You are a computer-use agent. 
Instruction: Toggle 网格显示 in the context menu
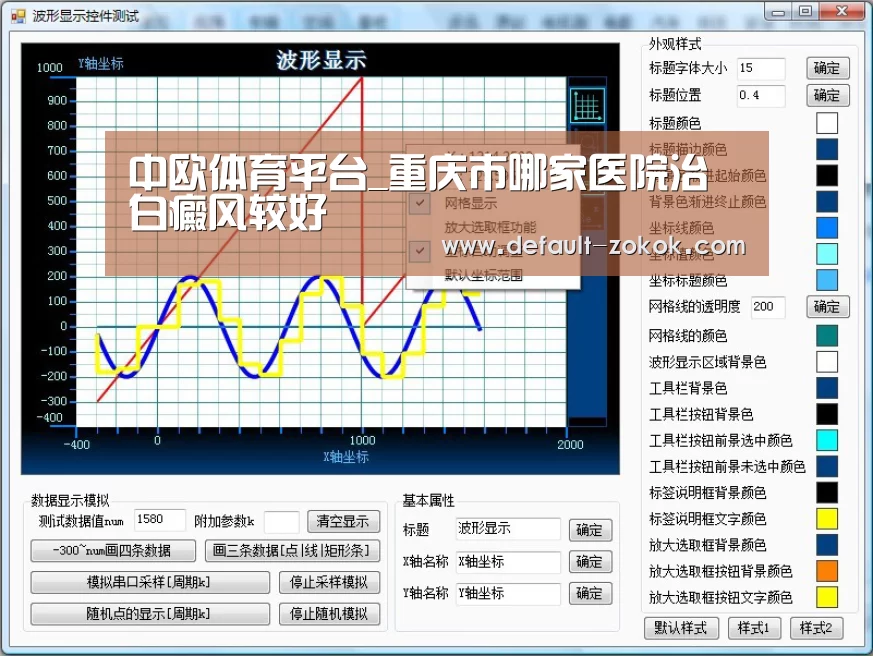(470, 203)
